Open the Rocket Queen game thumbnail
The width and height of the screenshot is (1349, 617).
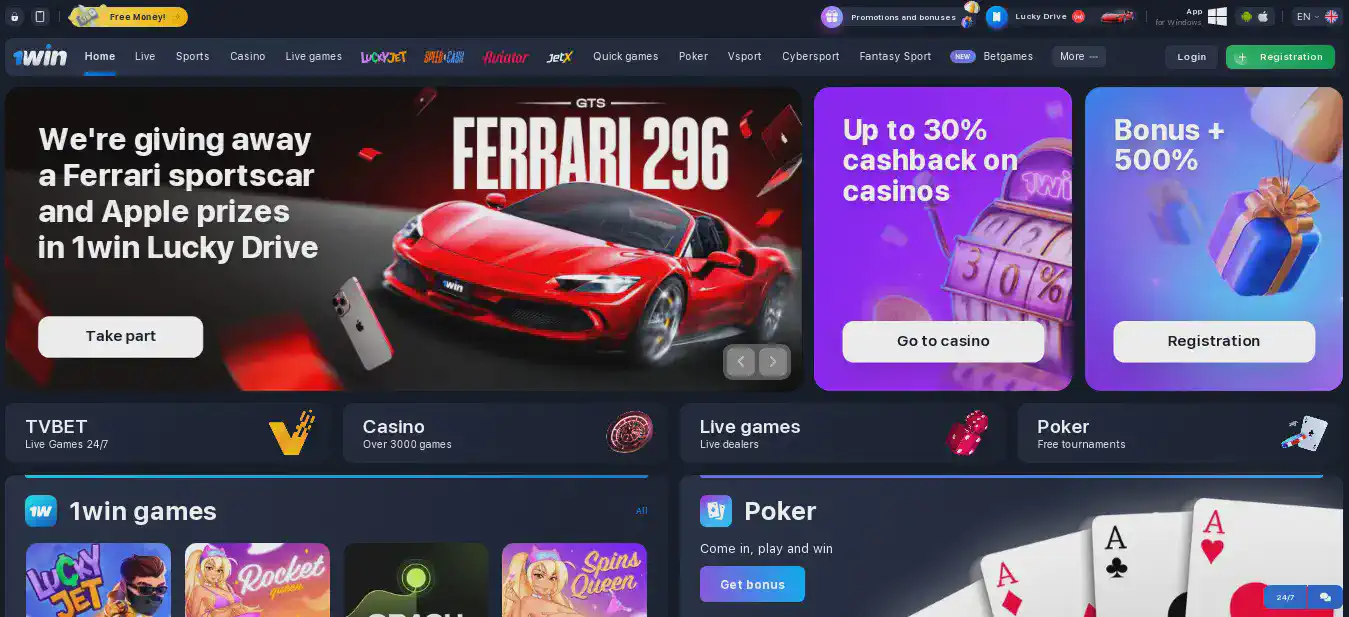[257, 580]
